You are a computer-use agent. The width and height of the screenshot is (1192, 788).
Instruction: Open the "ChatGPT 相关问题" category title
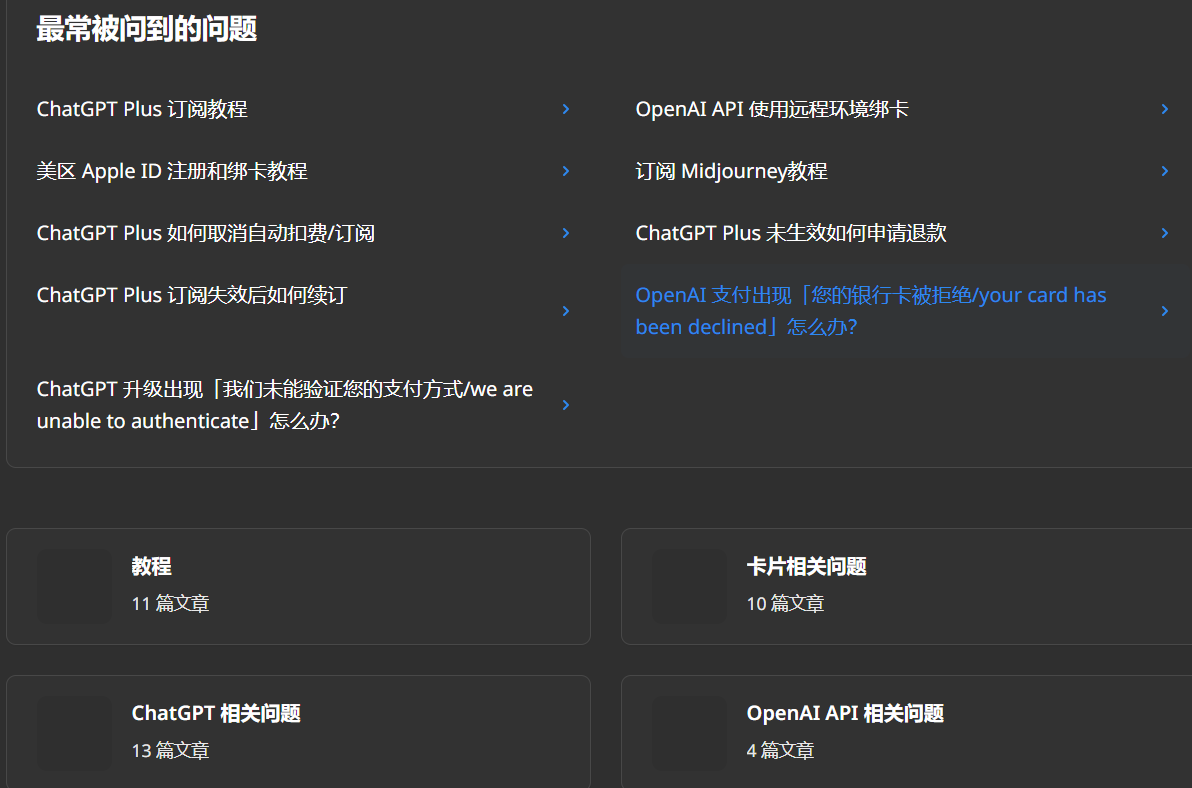coord(216,714)
